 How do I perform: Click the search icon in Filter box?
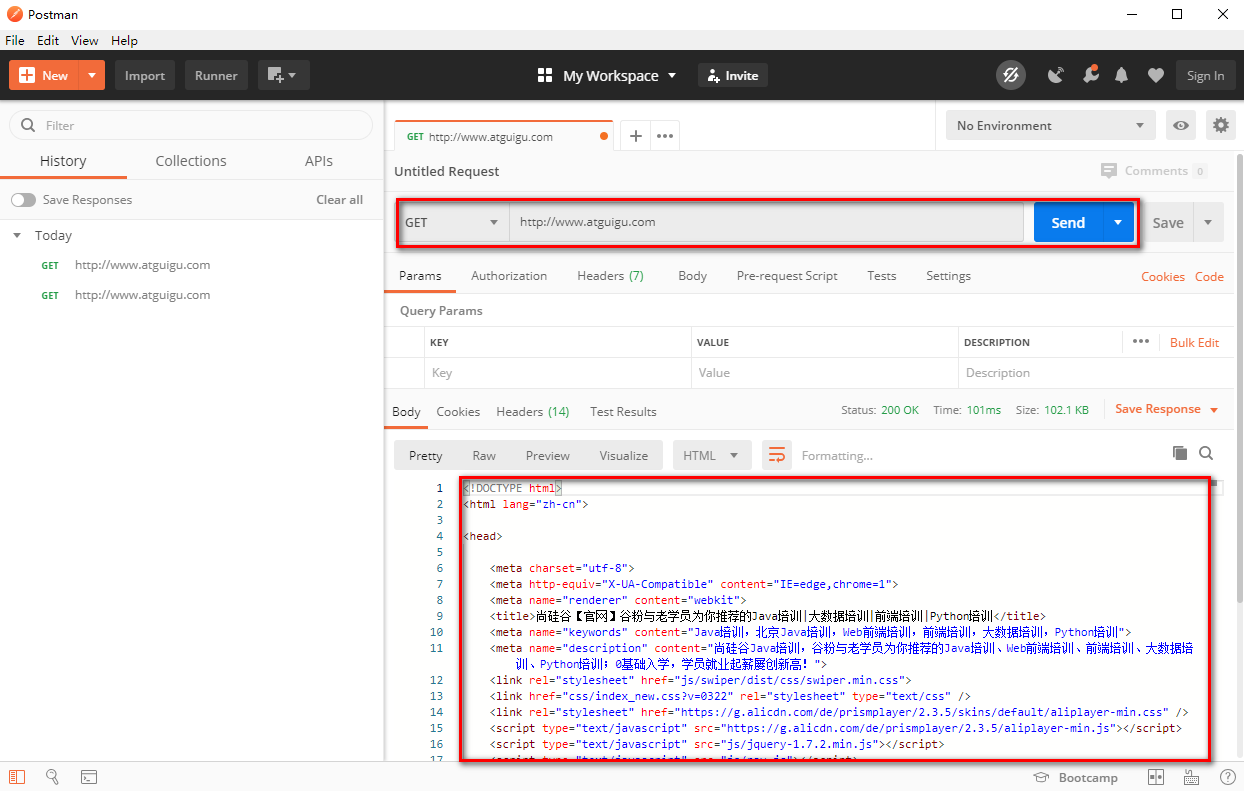tap(28, 125)
